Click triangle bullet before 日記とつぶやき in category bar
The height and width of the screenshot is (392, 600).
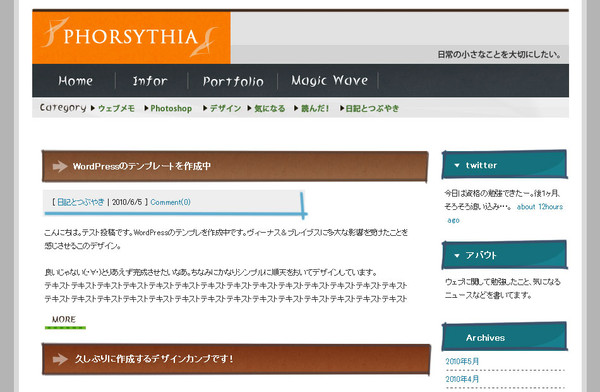(342, 108)
